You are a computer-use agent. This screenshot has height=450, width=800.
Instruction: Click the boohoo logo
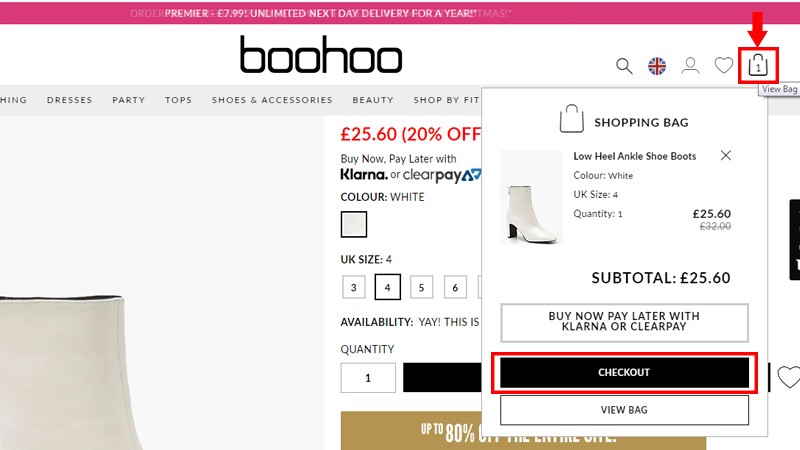coord(321,55)
